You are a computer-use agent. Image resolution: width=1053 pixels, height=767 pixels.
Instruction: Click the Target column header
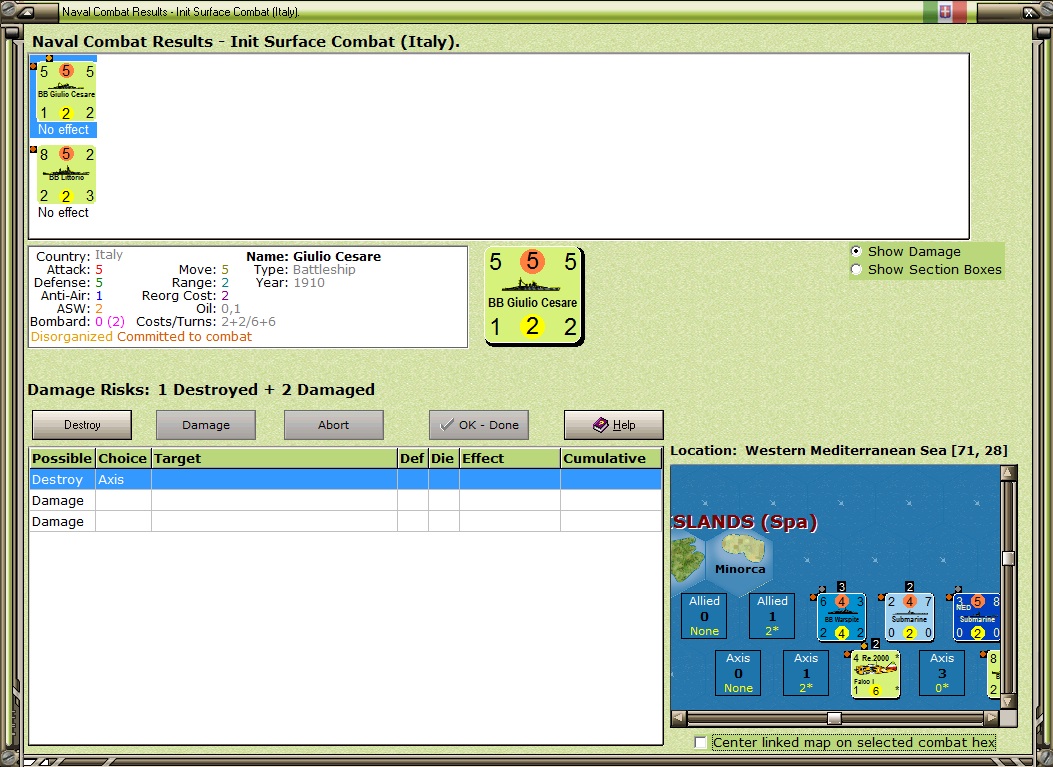click(x=274, y=458)
